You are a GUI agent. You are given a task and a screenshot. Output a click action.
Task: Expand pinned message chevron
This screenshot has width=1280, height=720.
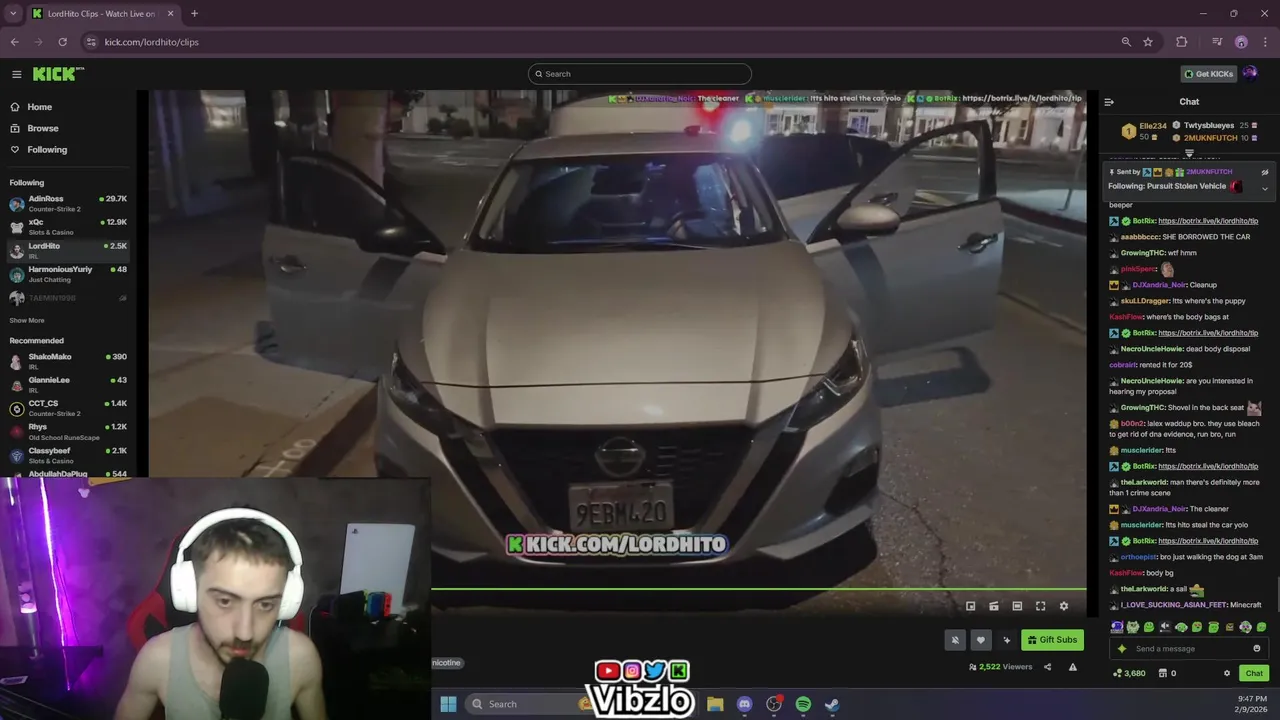[1264, 188]
